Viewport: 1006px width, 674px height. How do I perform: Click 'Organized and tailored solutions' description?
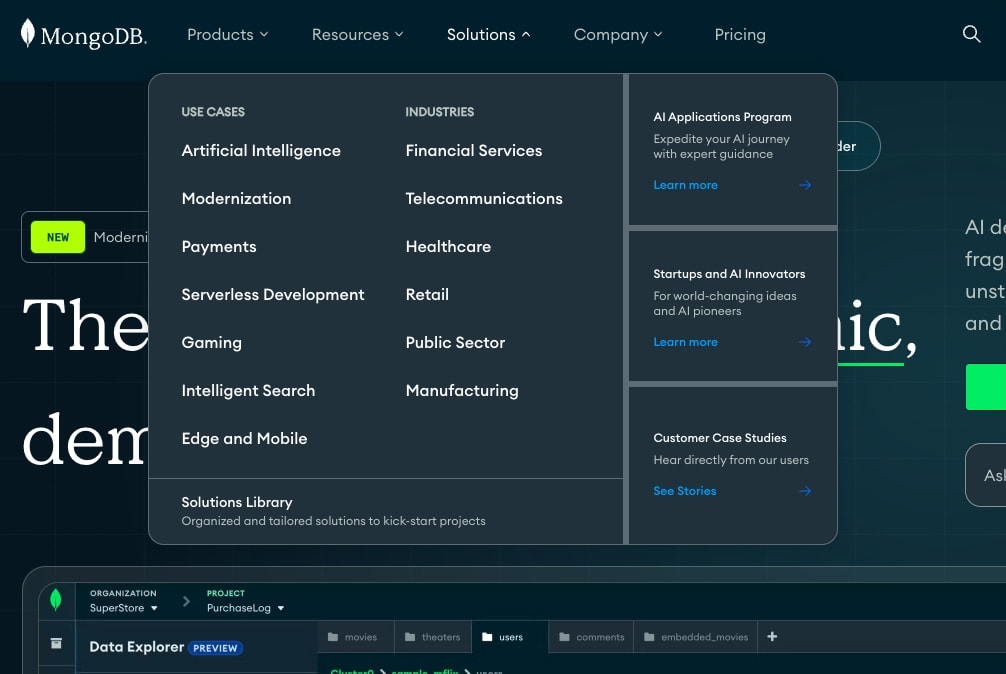[333, 521]
